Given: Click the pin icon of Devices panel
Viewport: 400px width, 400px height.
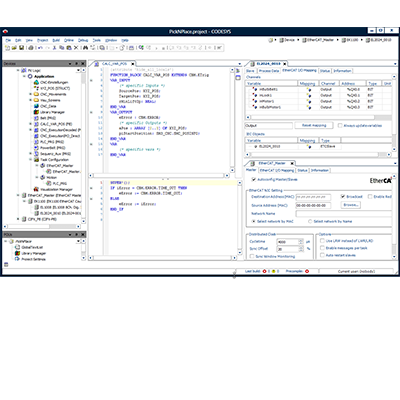Looking at the screenshot, I should [76, 64].
